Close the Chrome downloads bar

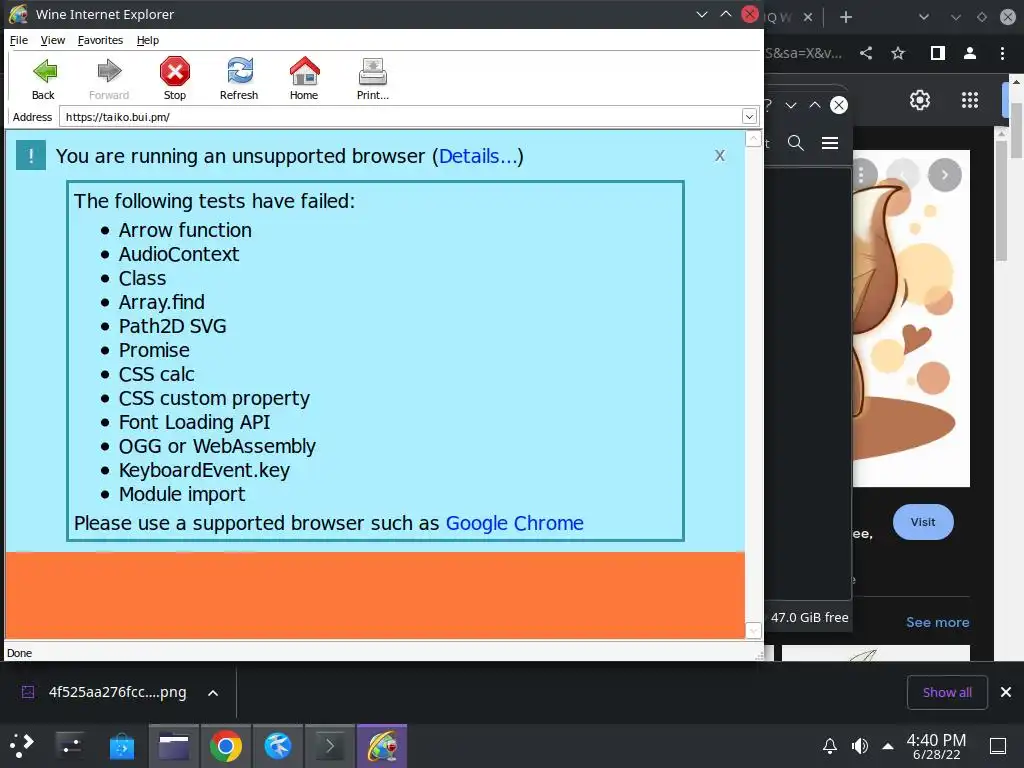pyautogui.click(x=1006, y=692)
